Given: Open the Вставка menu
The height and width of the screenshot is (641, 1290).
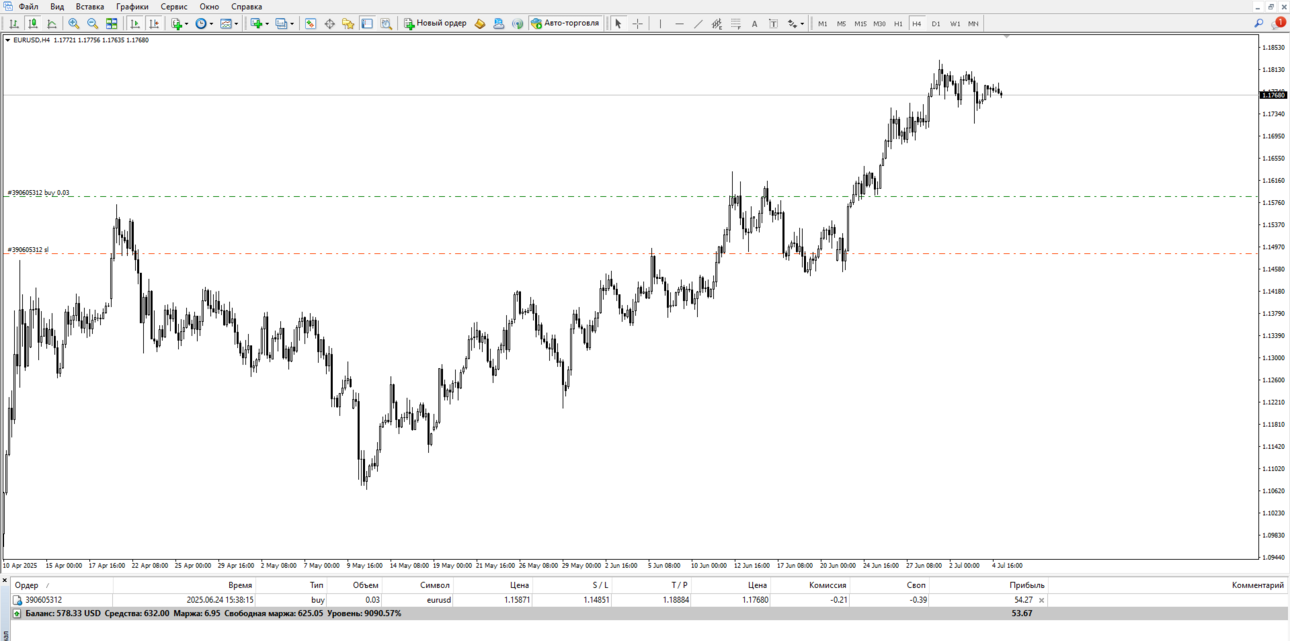Looking at the screenshot, I should (90, 6).
